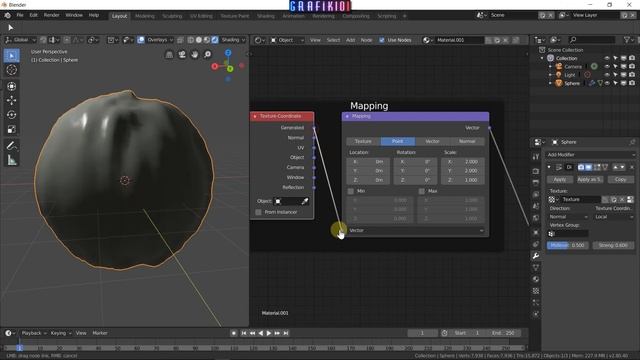Click the Blender logo menu icon

coord(8,15)
